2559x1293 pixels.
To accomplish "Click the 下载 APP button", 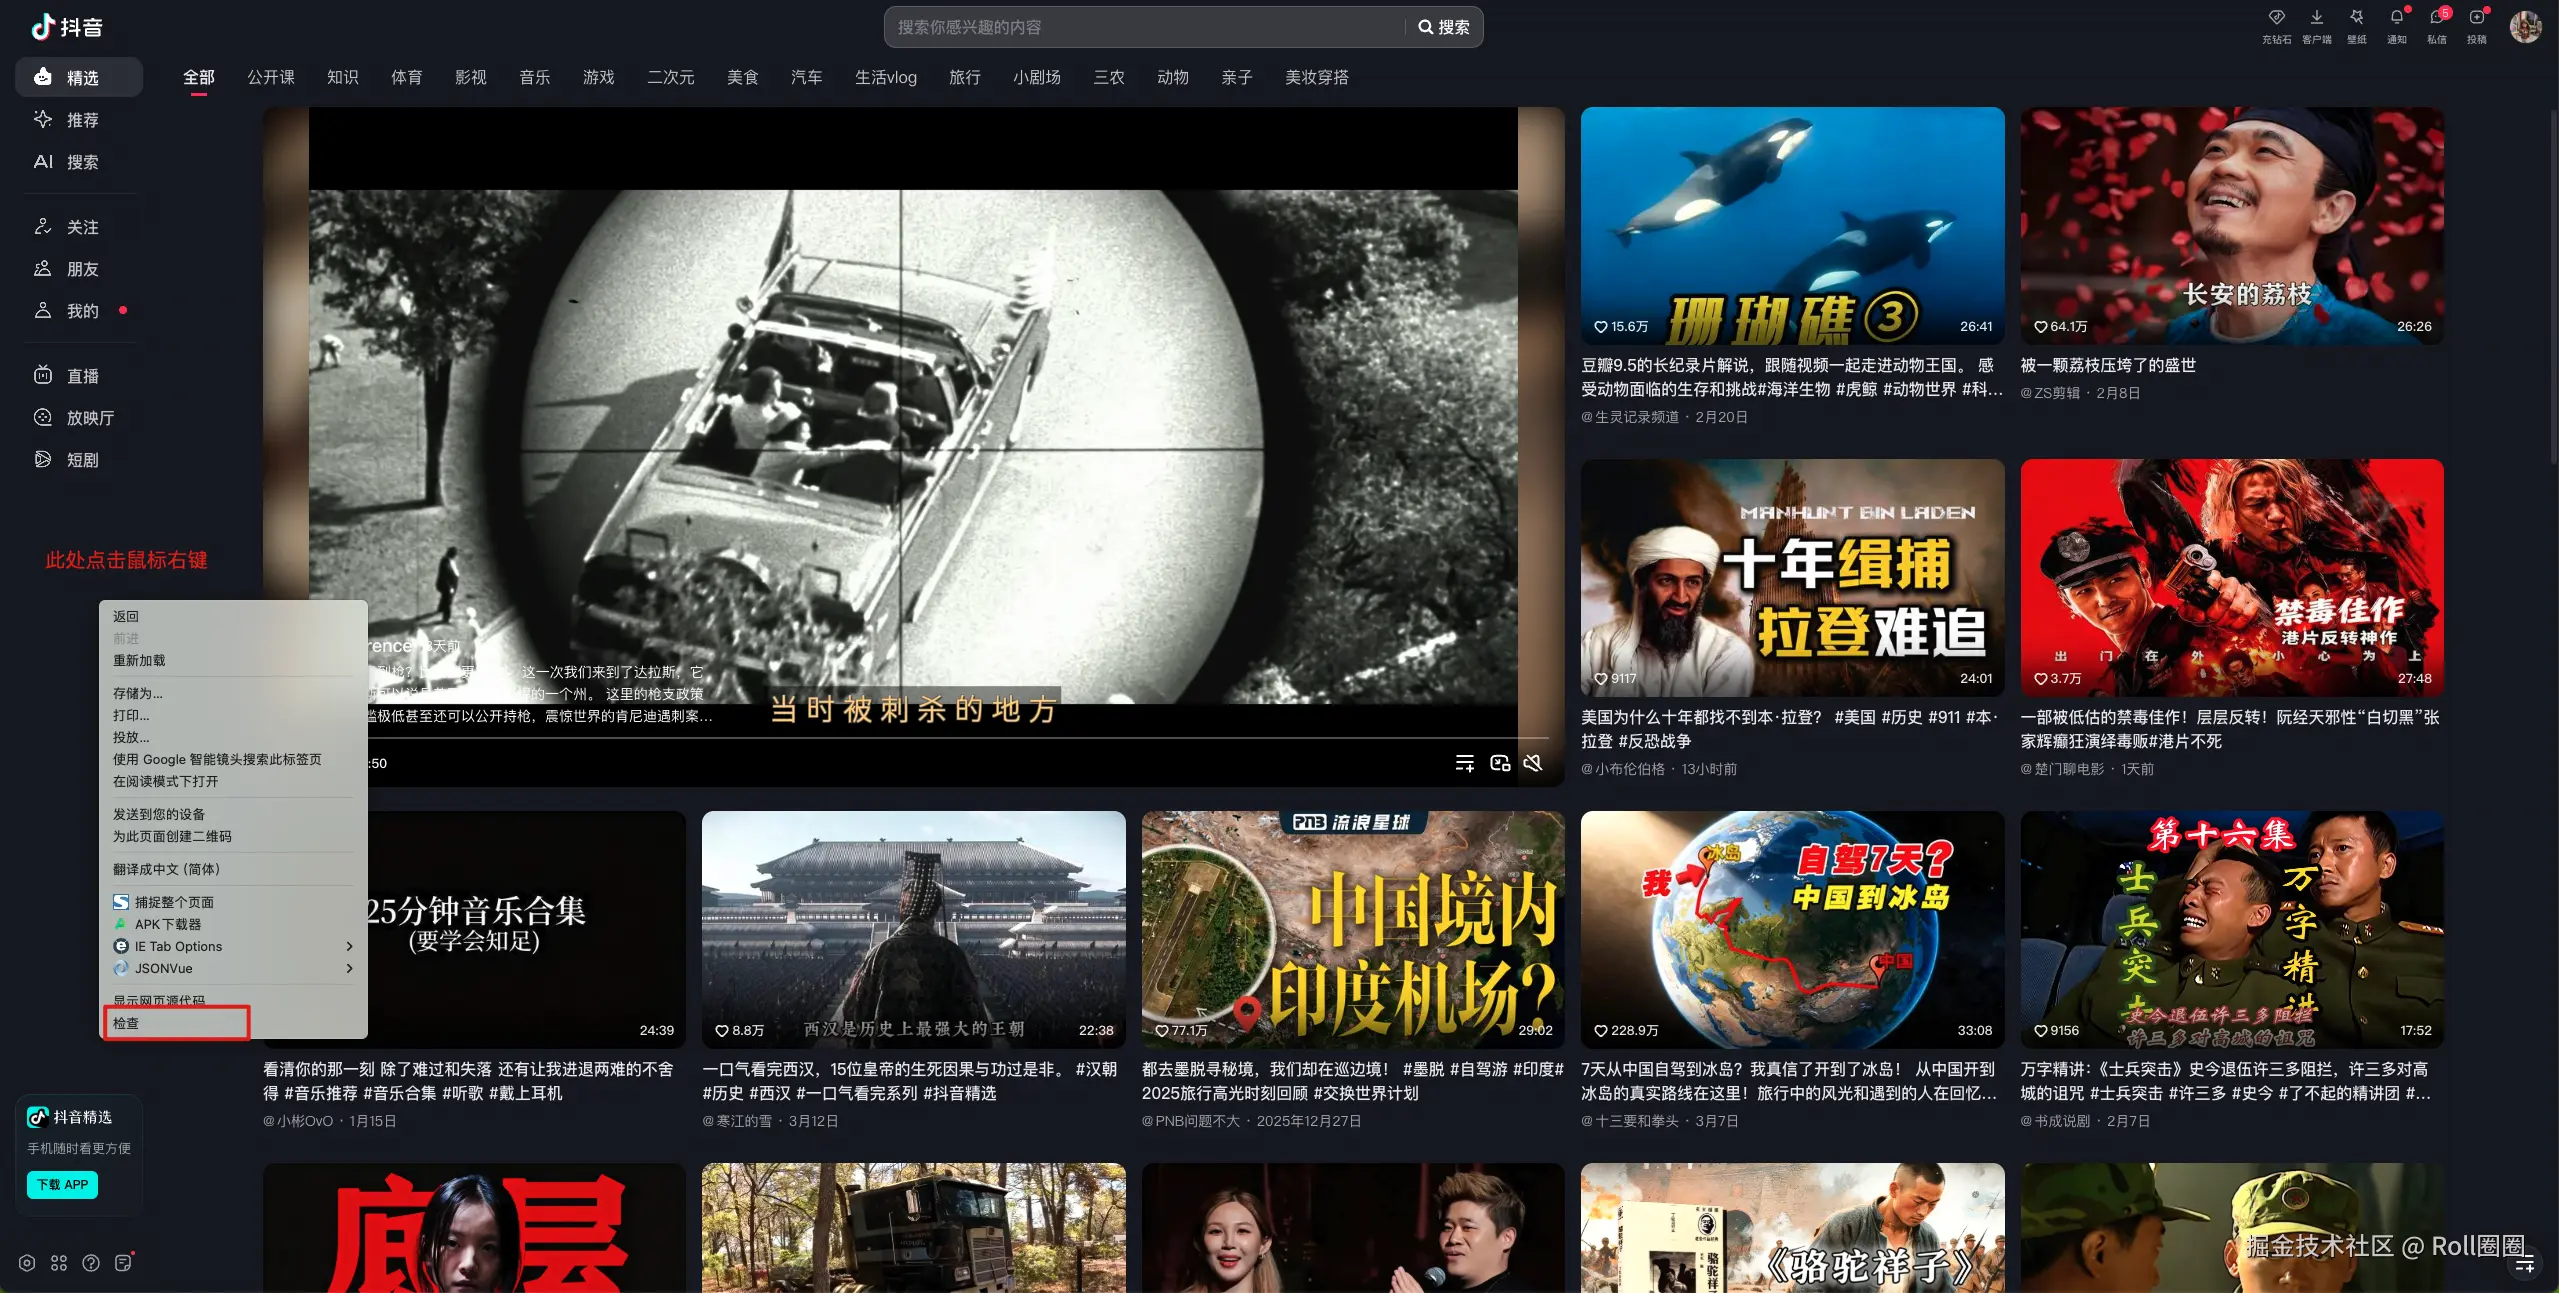I will point(62,1184).
